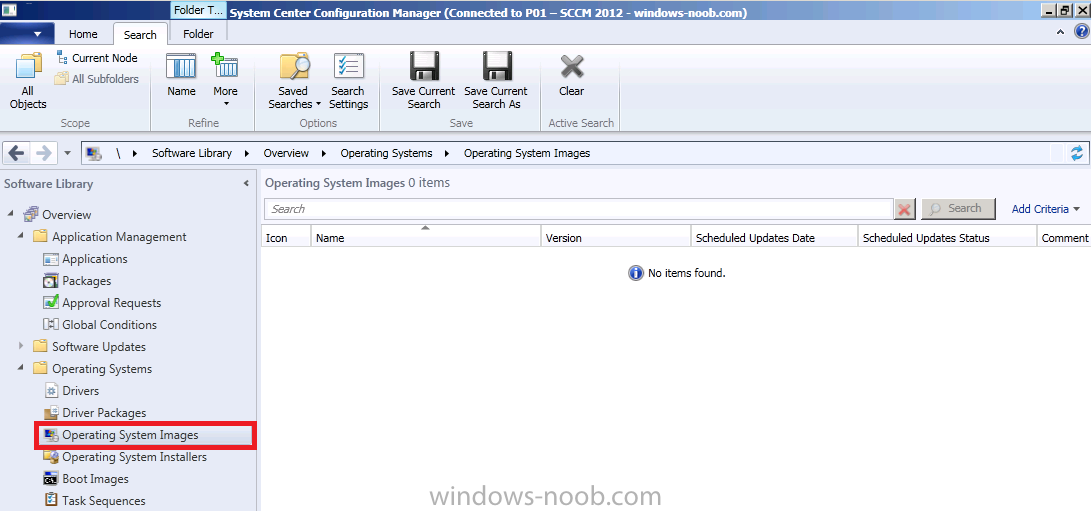
Task: Switch to the Home ribbon tab
Action: click(83, 33)
